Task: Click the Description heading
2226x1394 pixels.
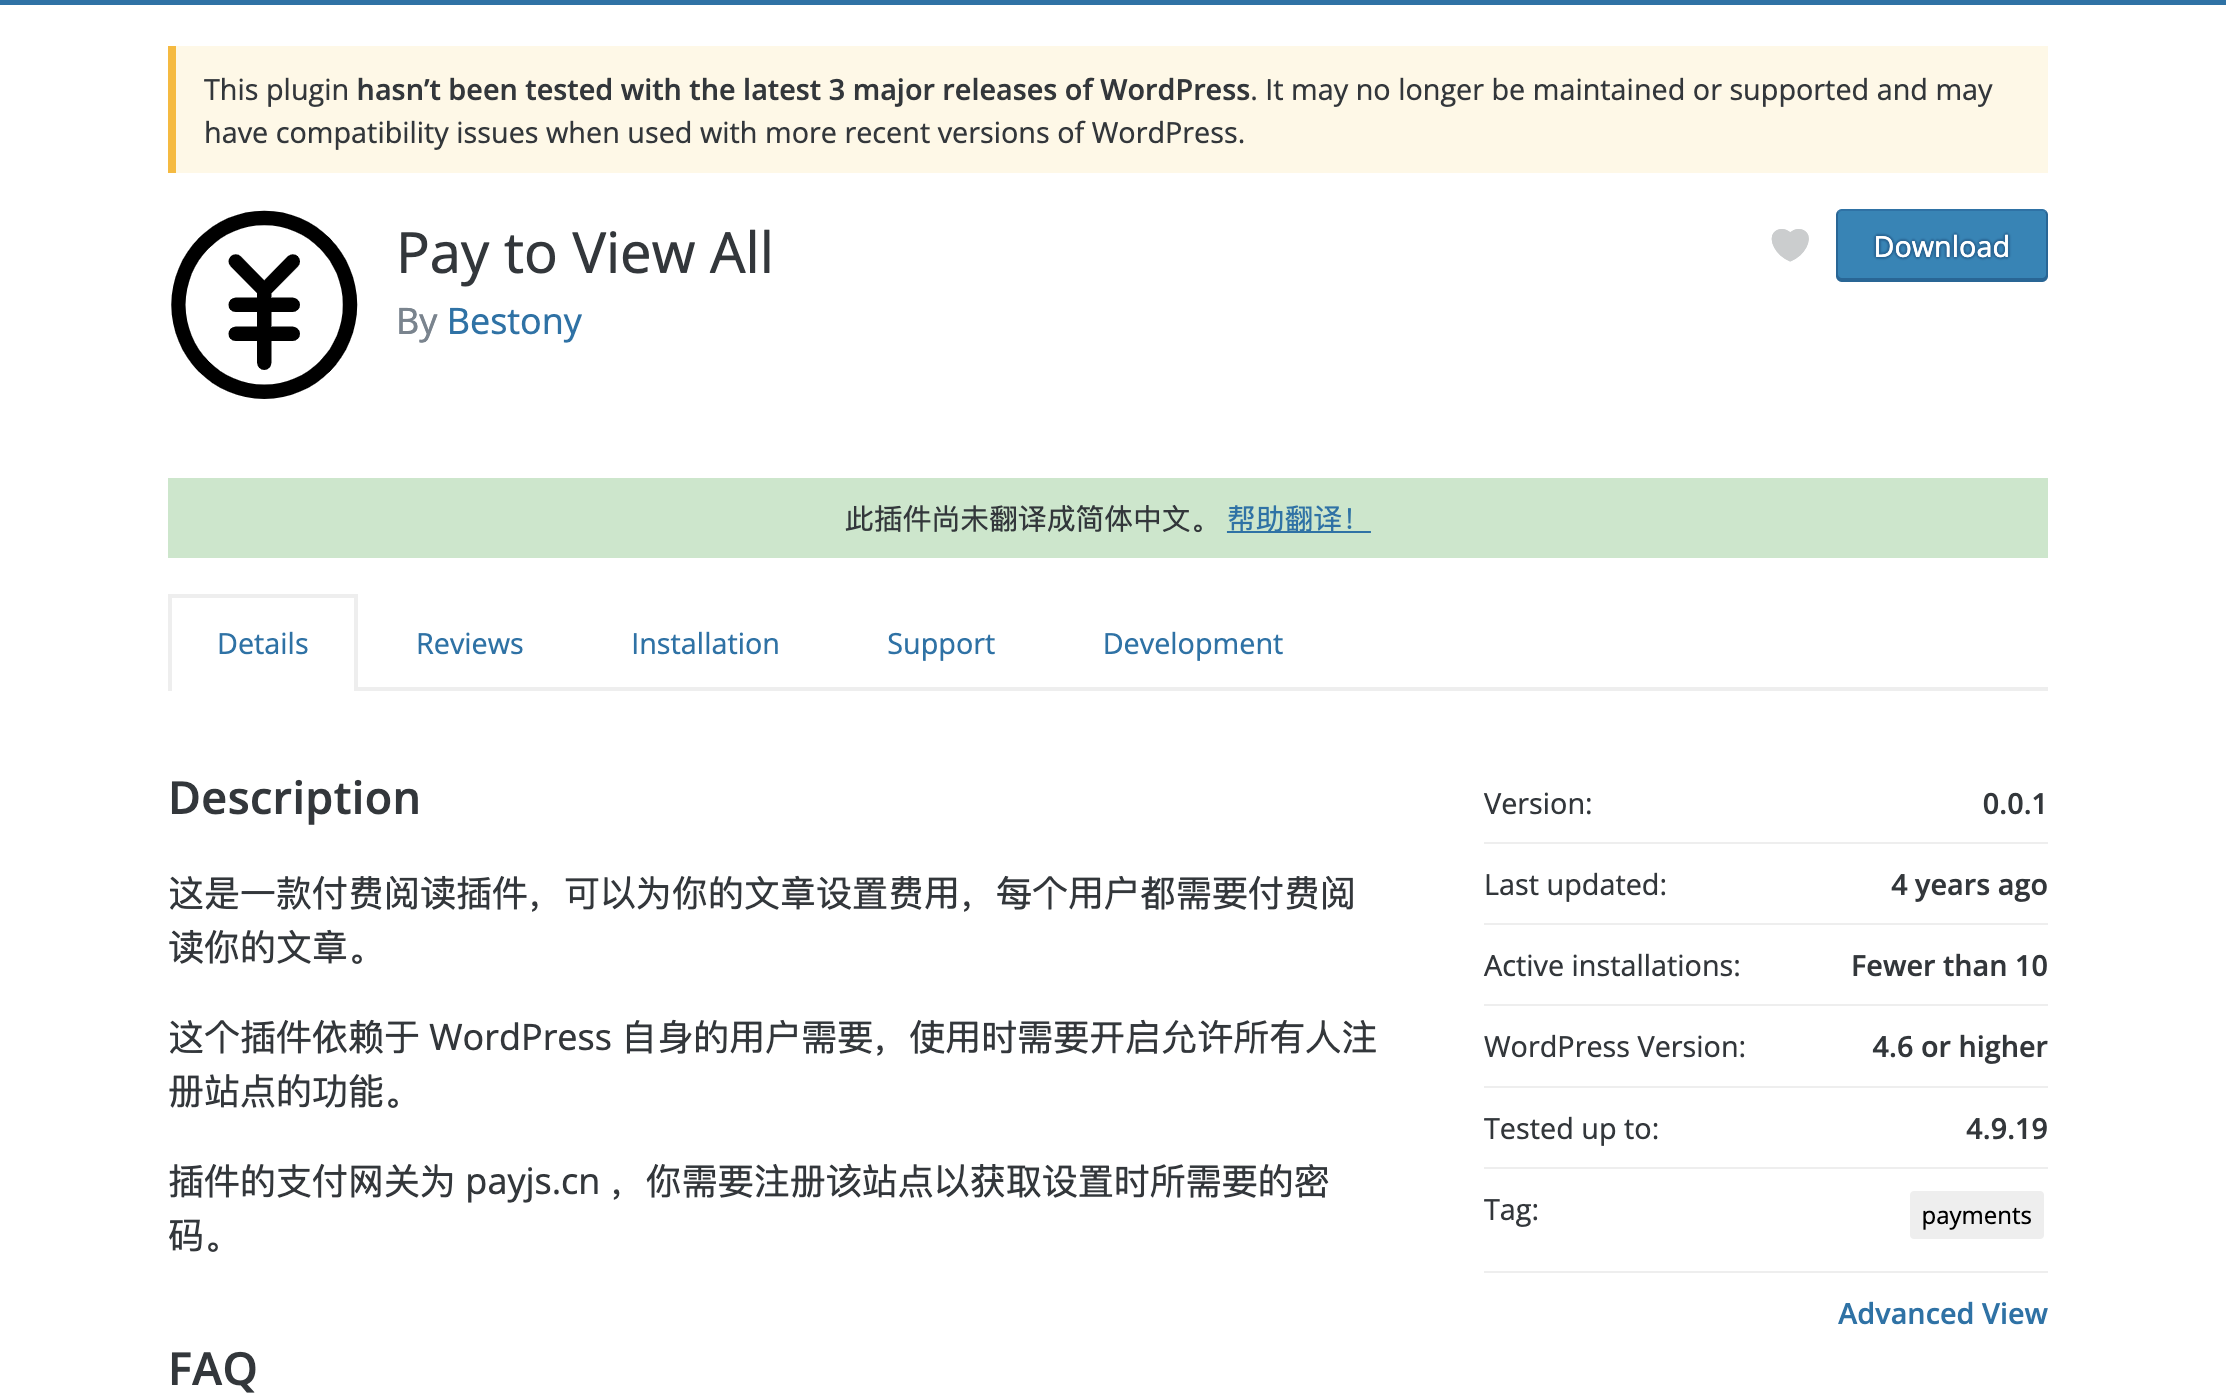Action: pyautogui.click(x=294, y=798)
